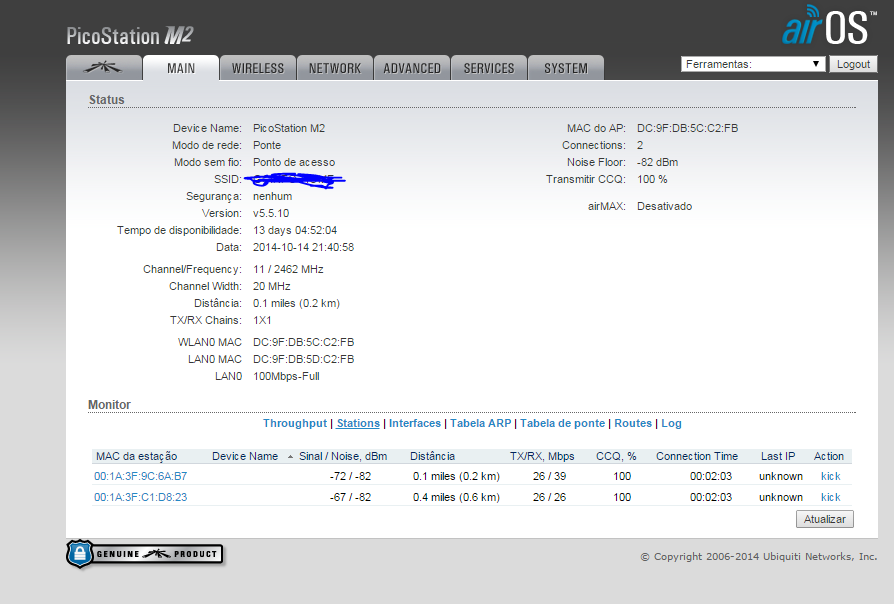This screenshot has height=604, width=894.
Task: Sort by Connection Time column
Action: point(697,456)
